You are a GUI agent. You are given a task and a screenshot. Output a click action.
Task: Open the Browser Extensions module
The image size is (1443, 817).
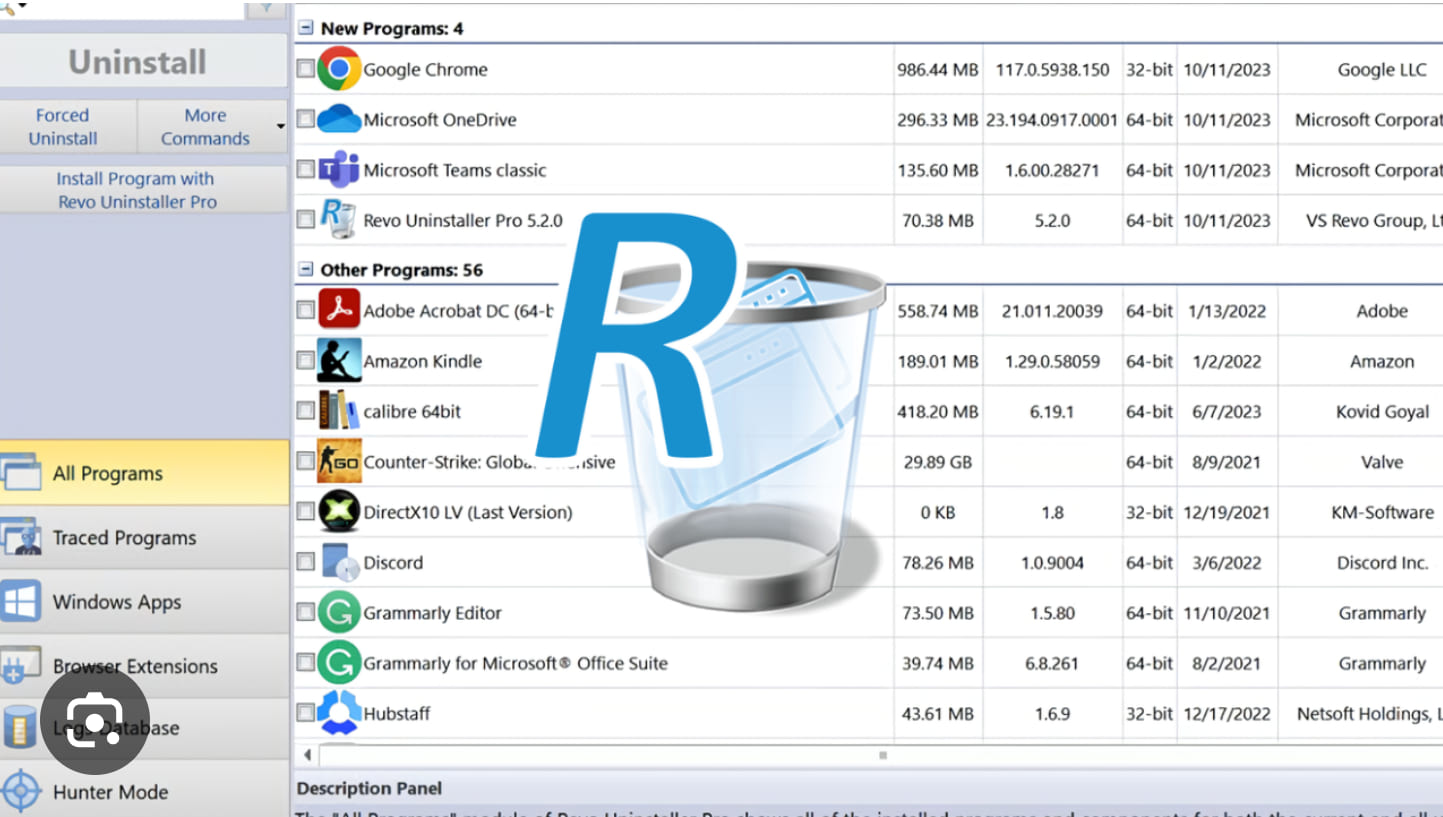click(144, 665)
